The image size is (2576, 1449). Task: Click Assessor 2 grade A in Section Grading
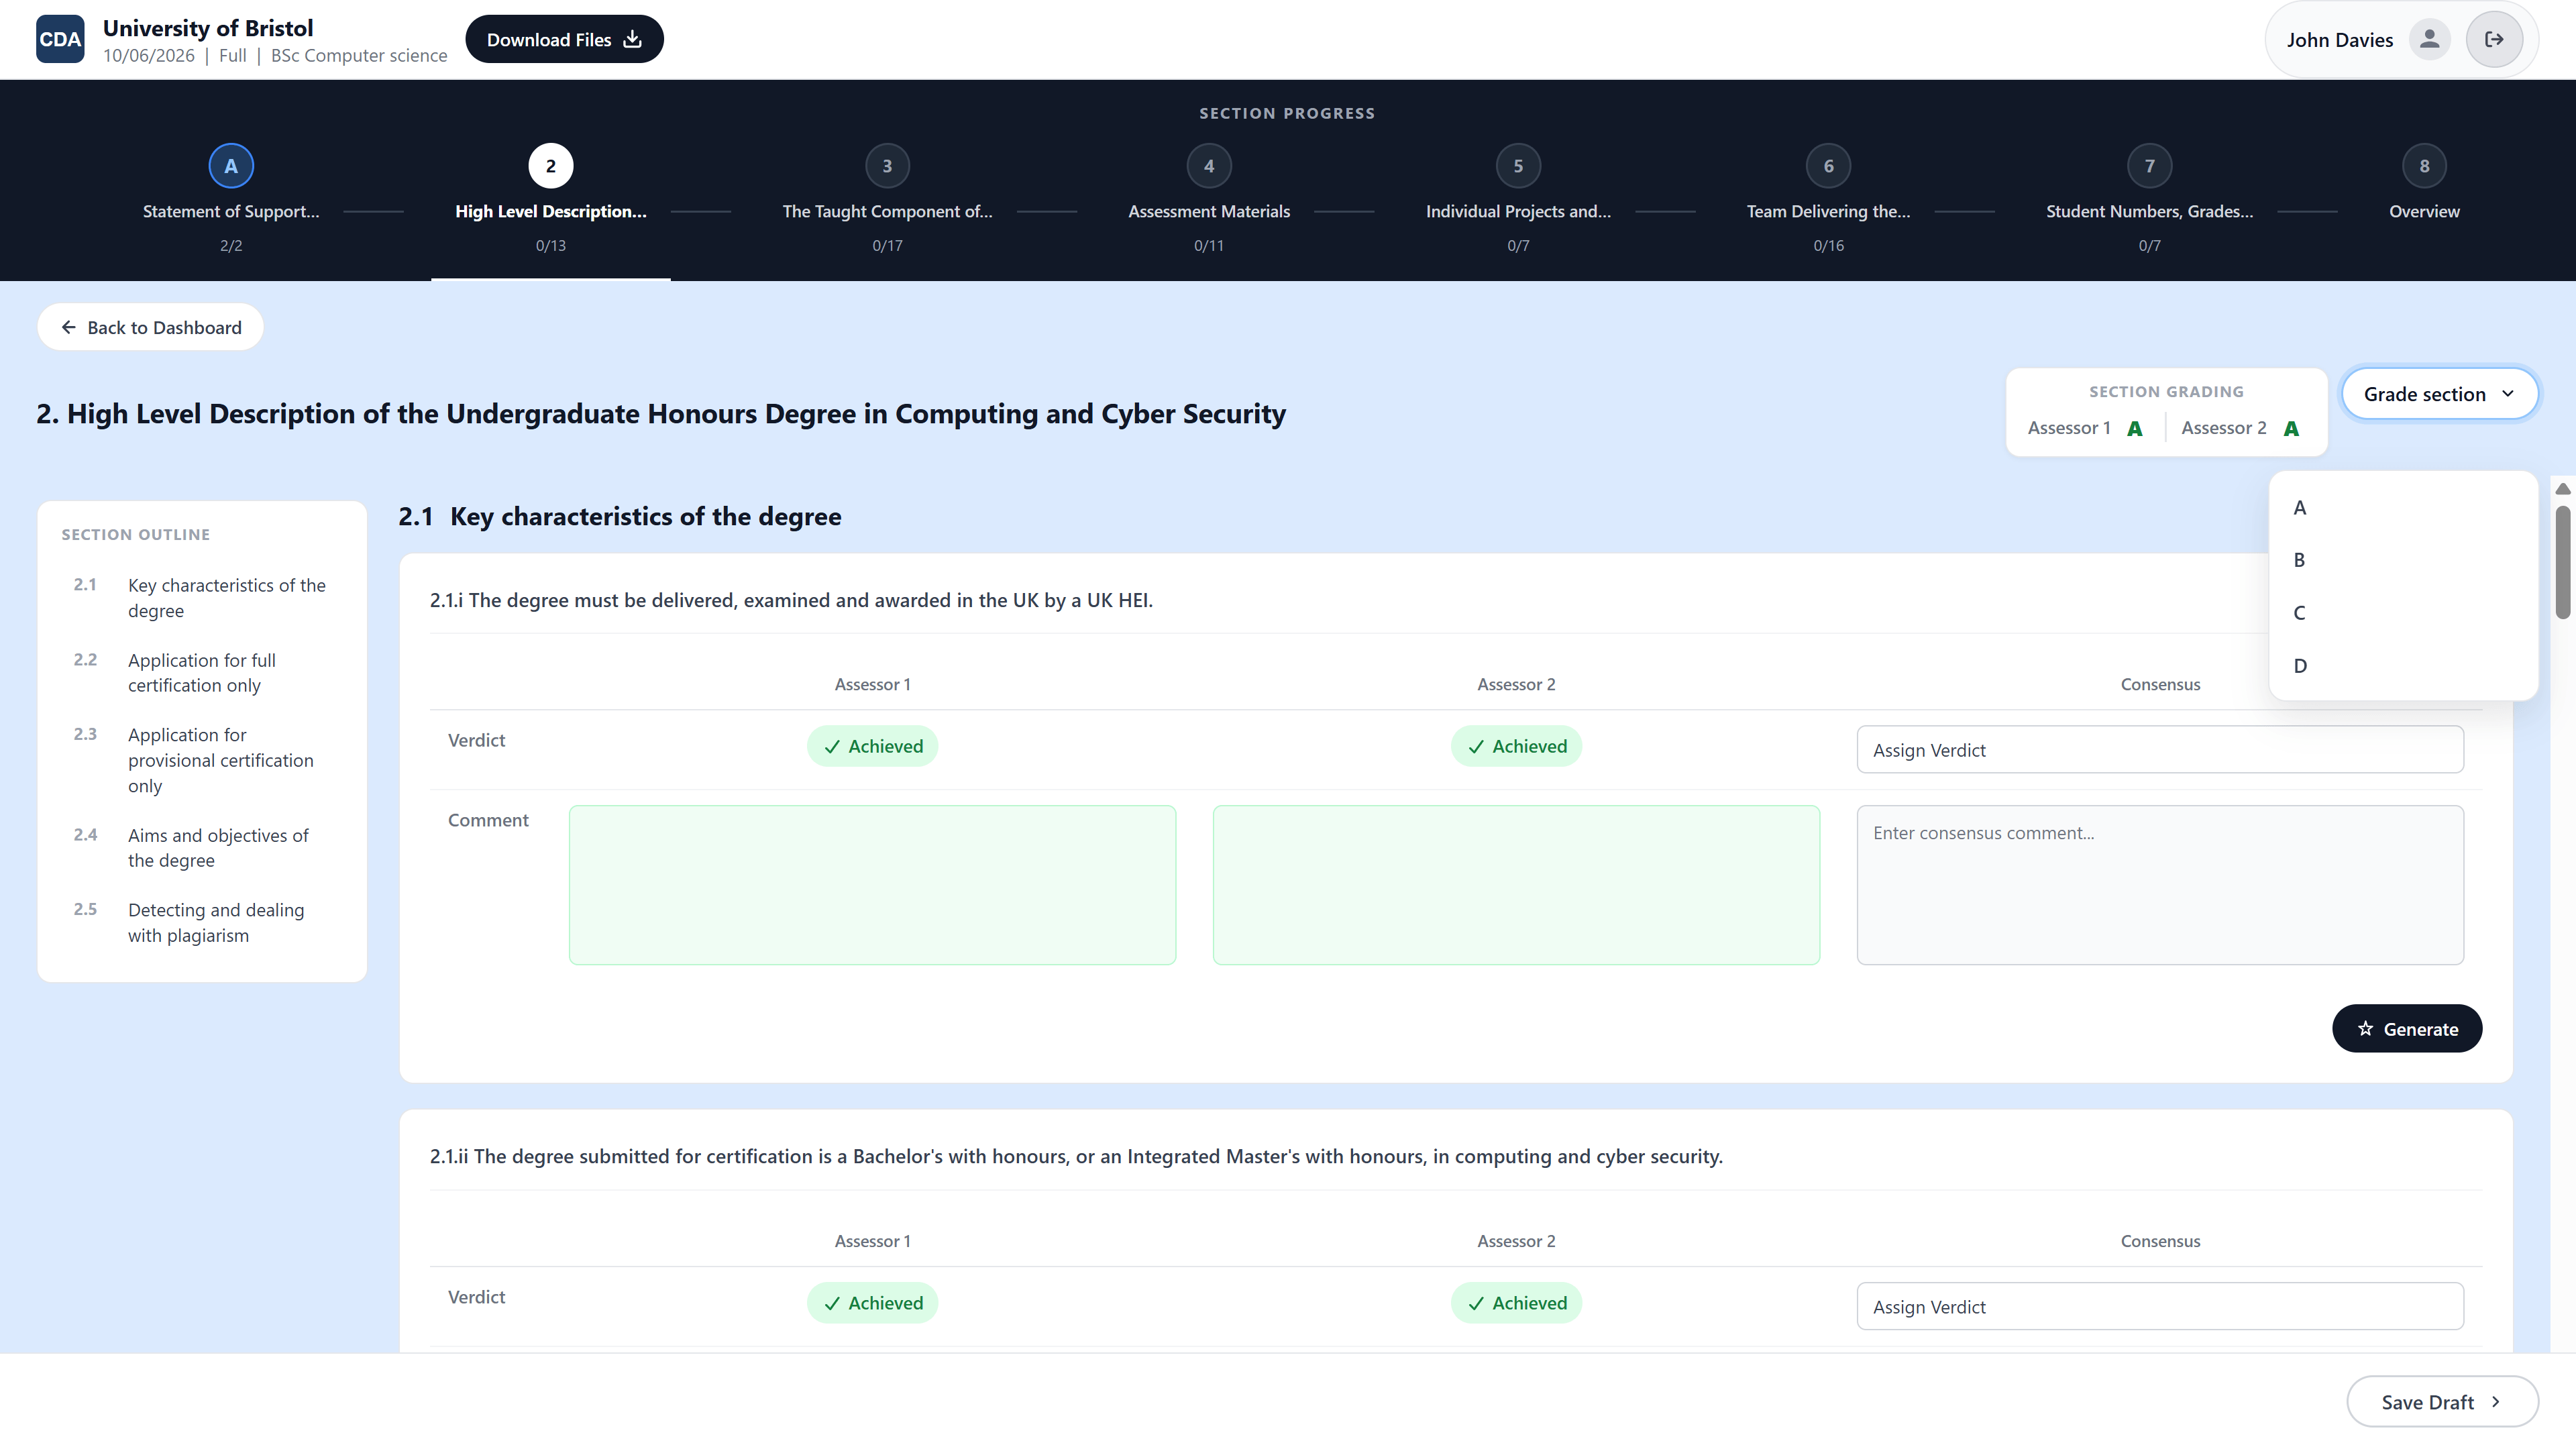click(2291, 429)
